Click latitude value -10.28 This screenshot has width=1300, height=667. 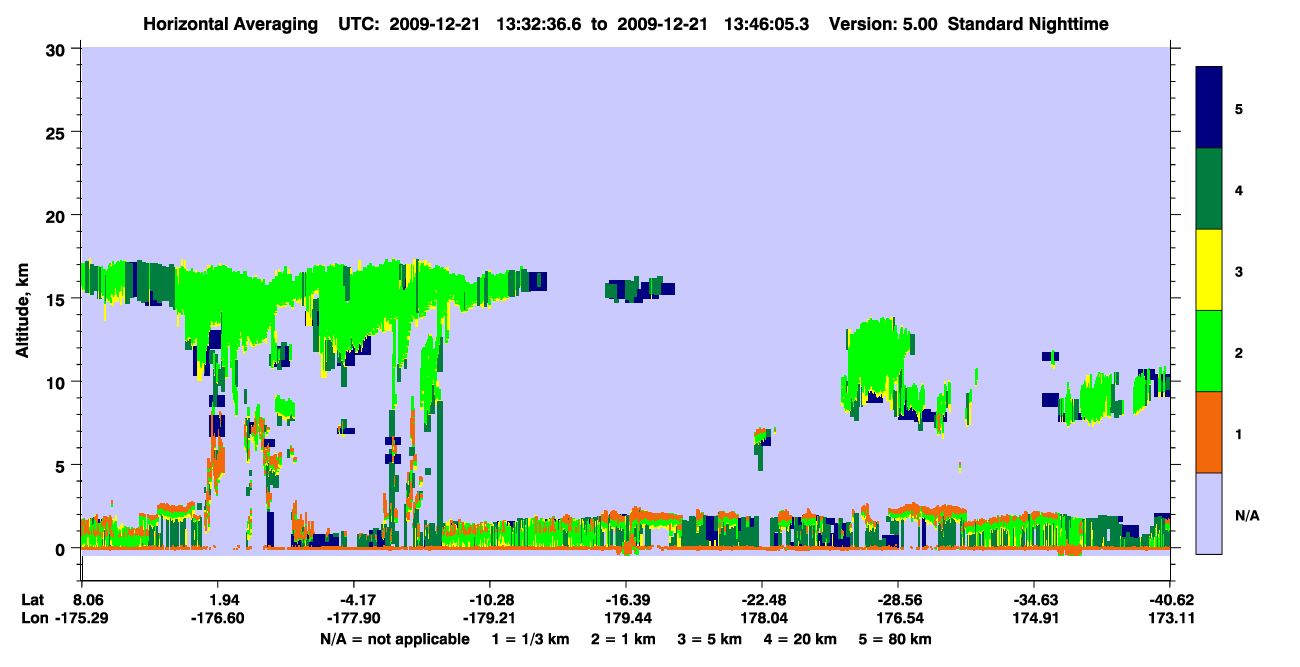click(x=489, y=600)
